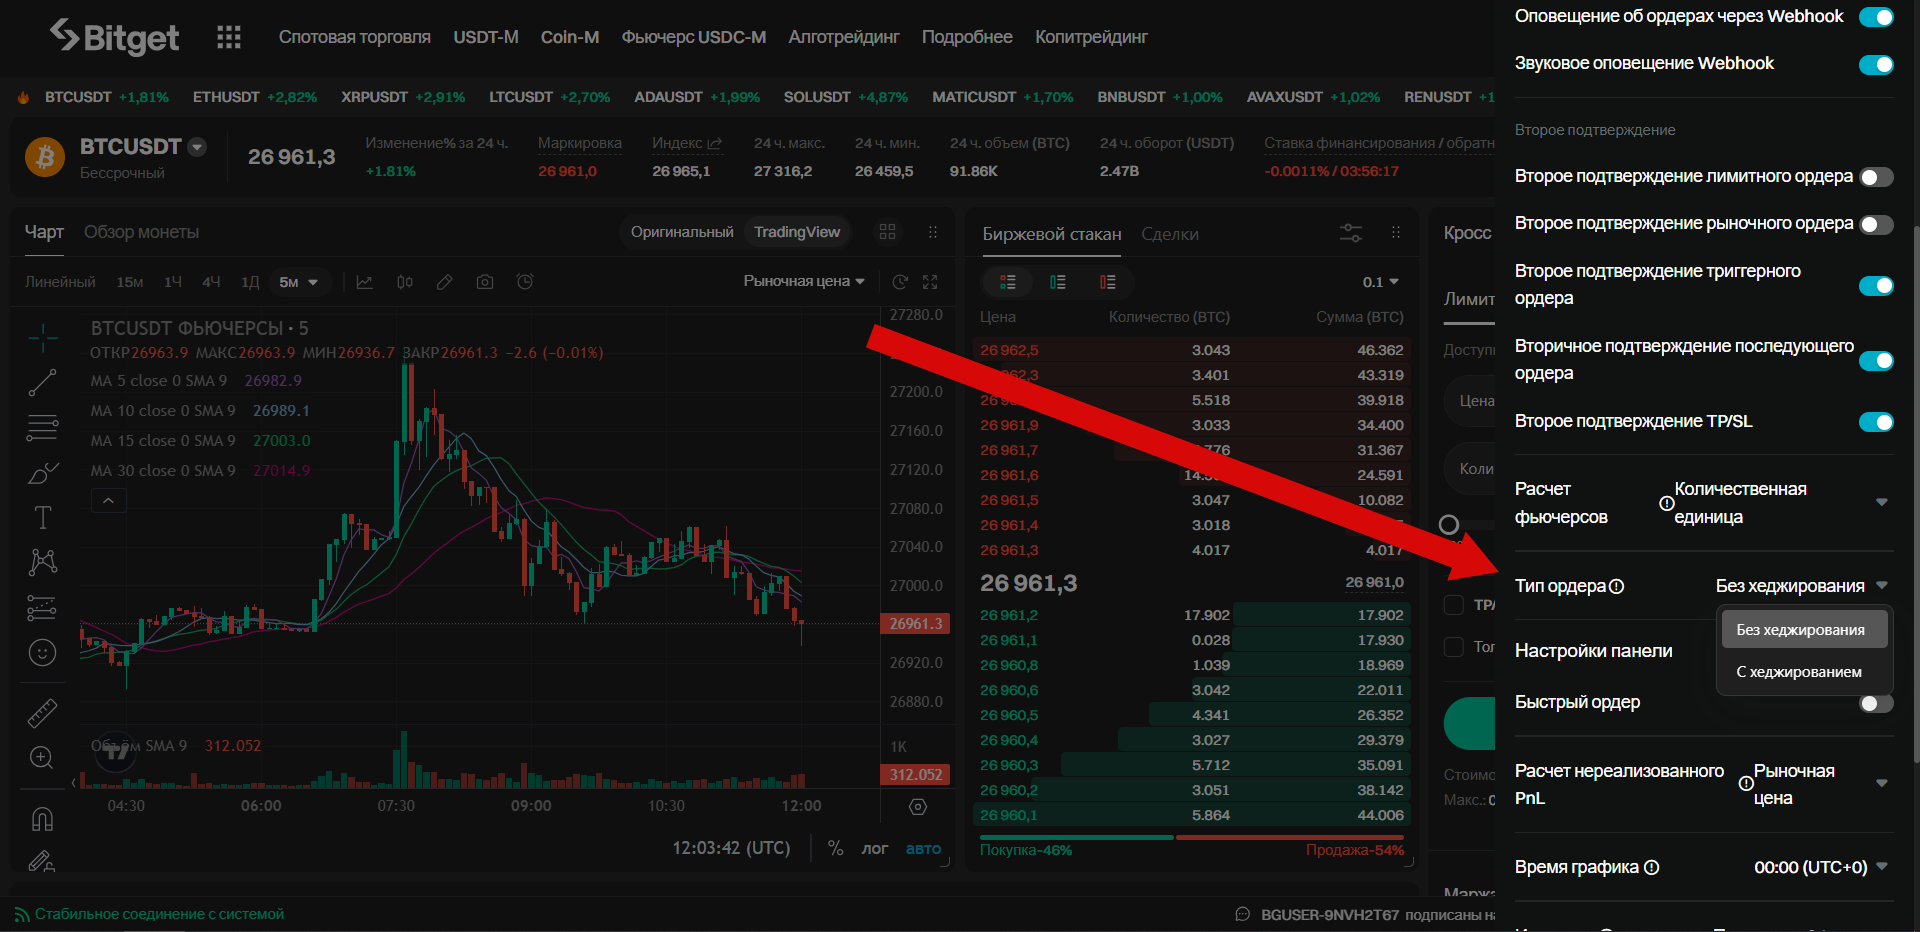Image resolution: width=1920 pixels, height=932 pixels.
Task: Open chart grid layout icon
Action: [887, 232]
